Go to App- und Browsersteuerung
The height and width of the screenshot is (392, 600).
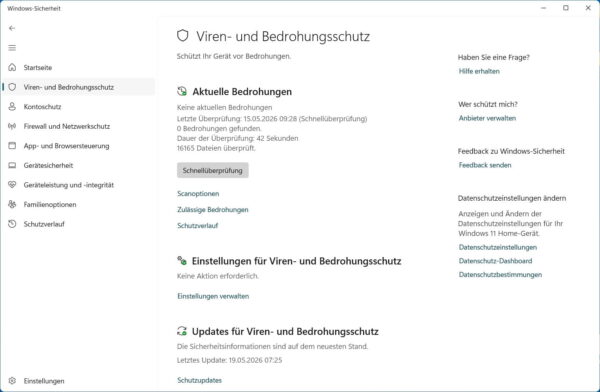[78, 145]
